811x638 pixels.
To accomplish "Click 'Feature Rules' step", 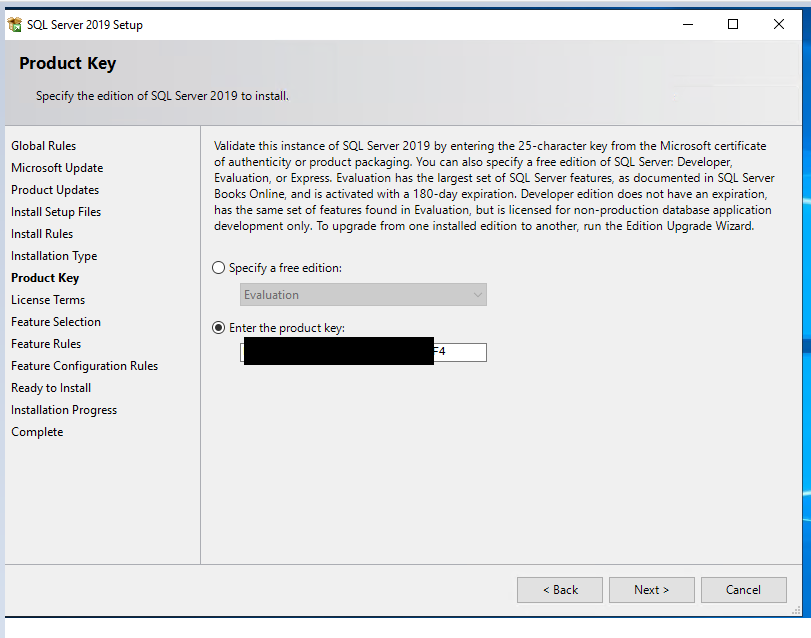I will [x=46, y=344].
